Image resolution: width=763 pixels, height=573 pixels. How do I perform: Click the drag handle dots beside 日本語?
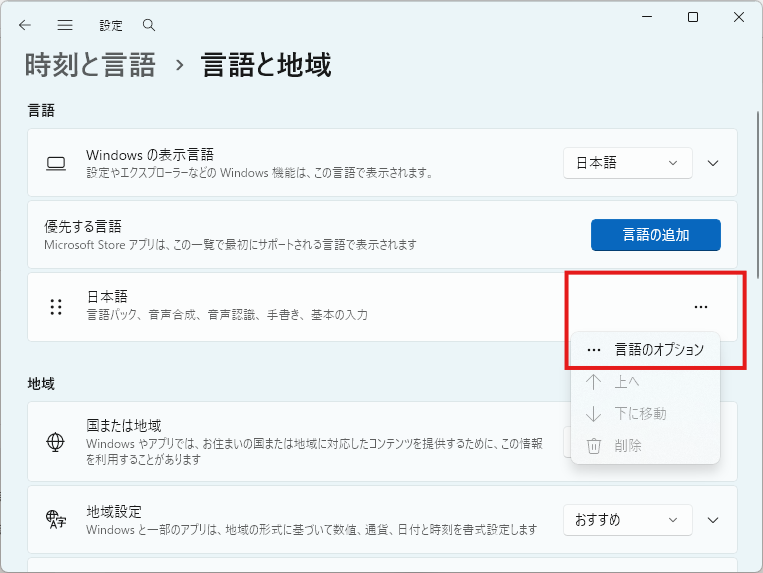click(56, 307)
